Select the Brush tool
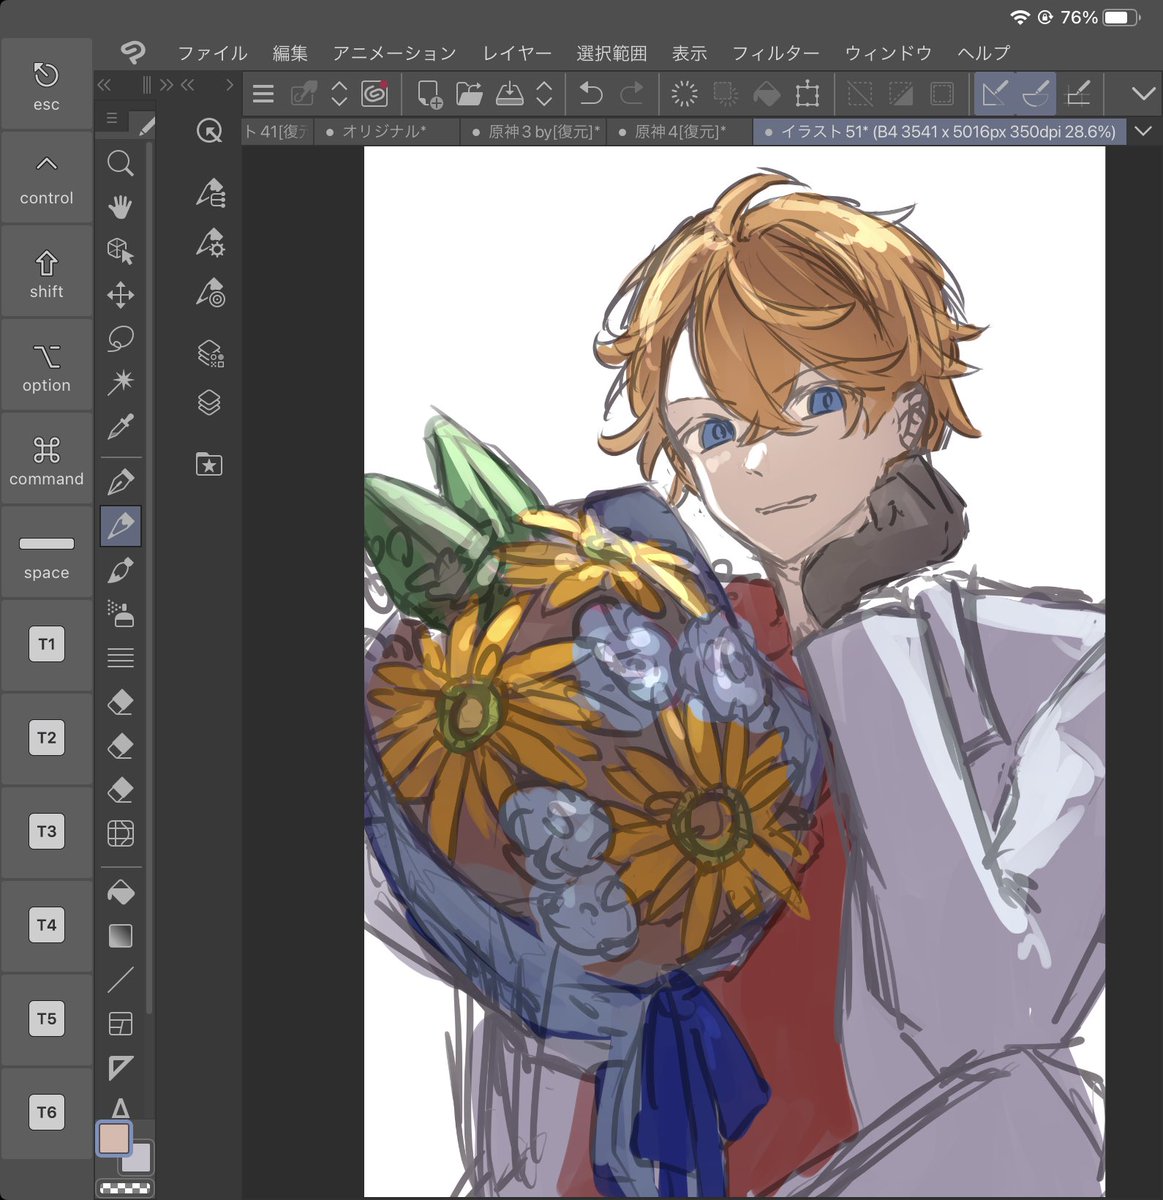 [x=120, y=570]
